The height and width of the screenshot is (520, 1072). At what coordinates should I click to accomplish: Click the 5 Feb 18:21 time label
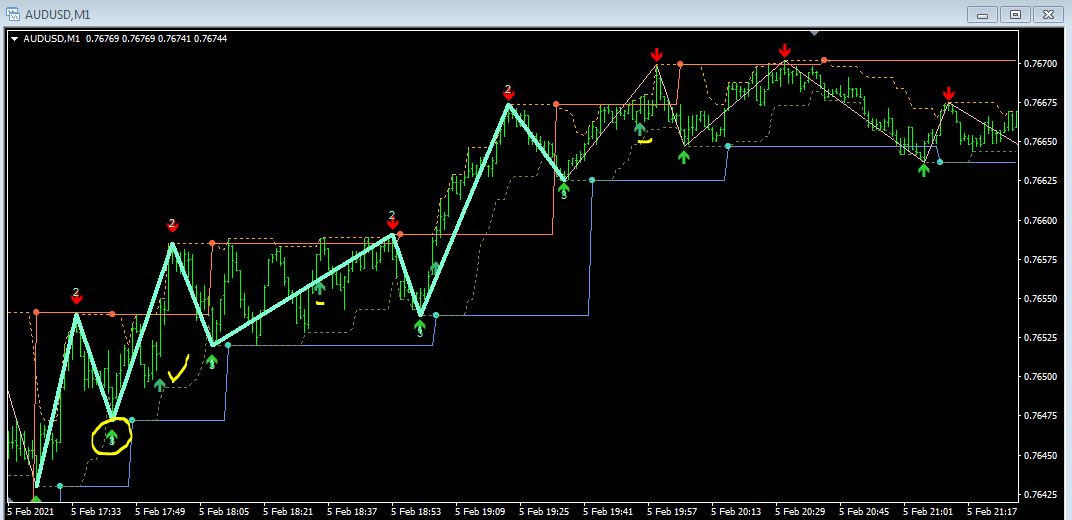288,511
